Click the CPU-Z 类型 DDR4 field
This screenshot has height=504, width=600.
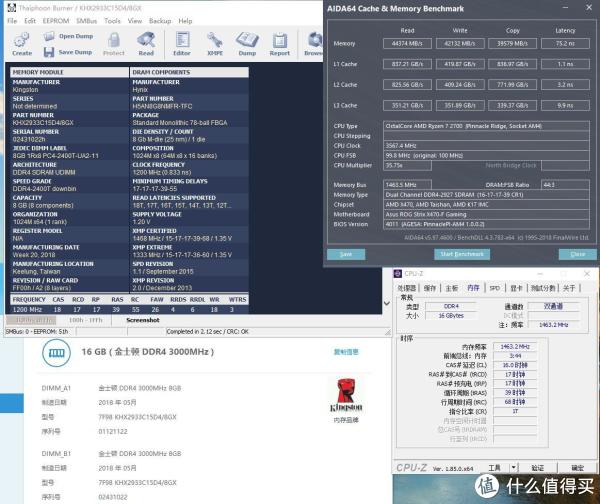click(451, 306)
